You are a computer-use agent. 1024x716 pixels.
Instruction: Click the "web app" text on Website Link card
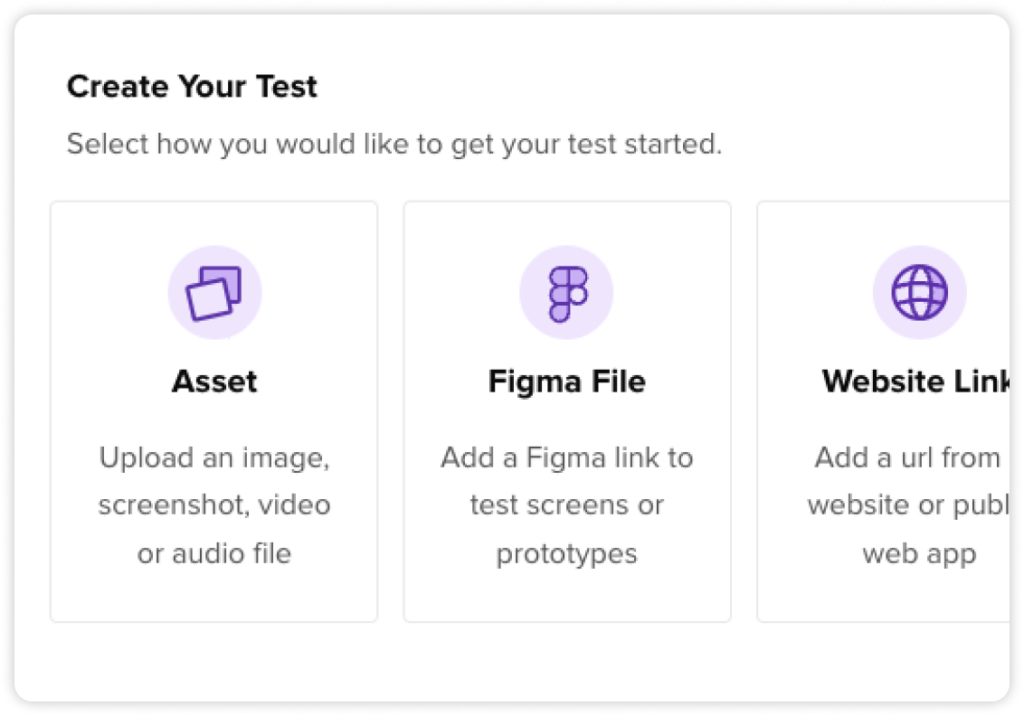(917, 552)
